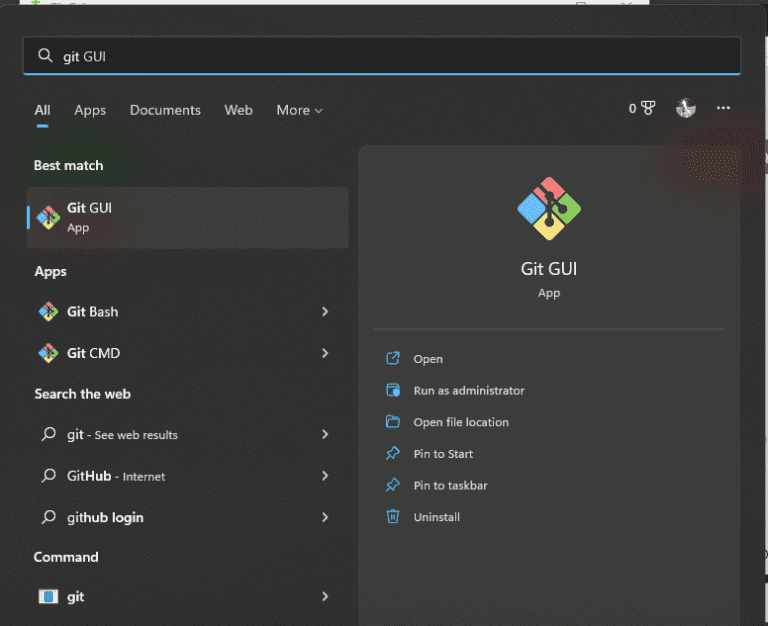Select the Git Bash app result
This screenshot has height=626, width=768.
click(x=188, y=312)
